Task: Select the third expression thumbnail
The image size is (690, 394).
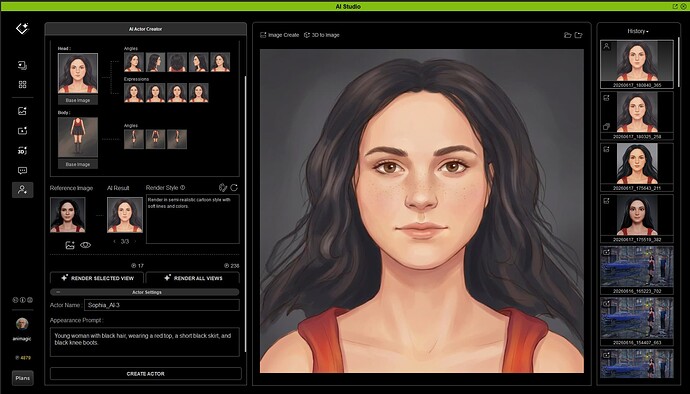Action: (177, 93)
